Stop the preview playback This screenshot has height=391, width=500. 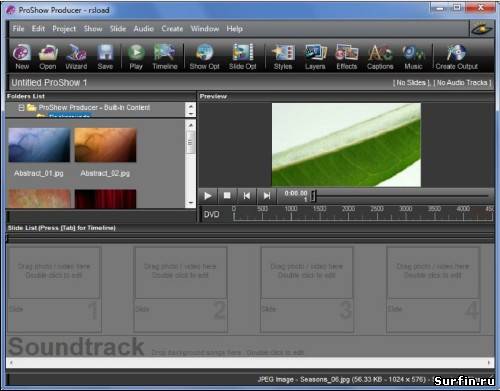pyautogui.click(x=227, y=196)
